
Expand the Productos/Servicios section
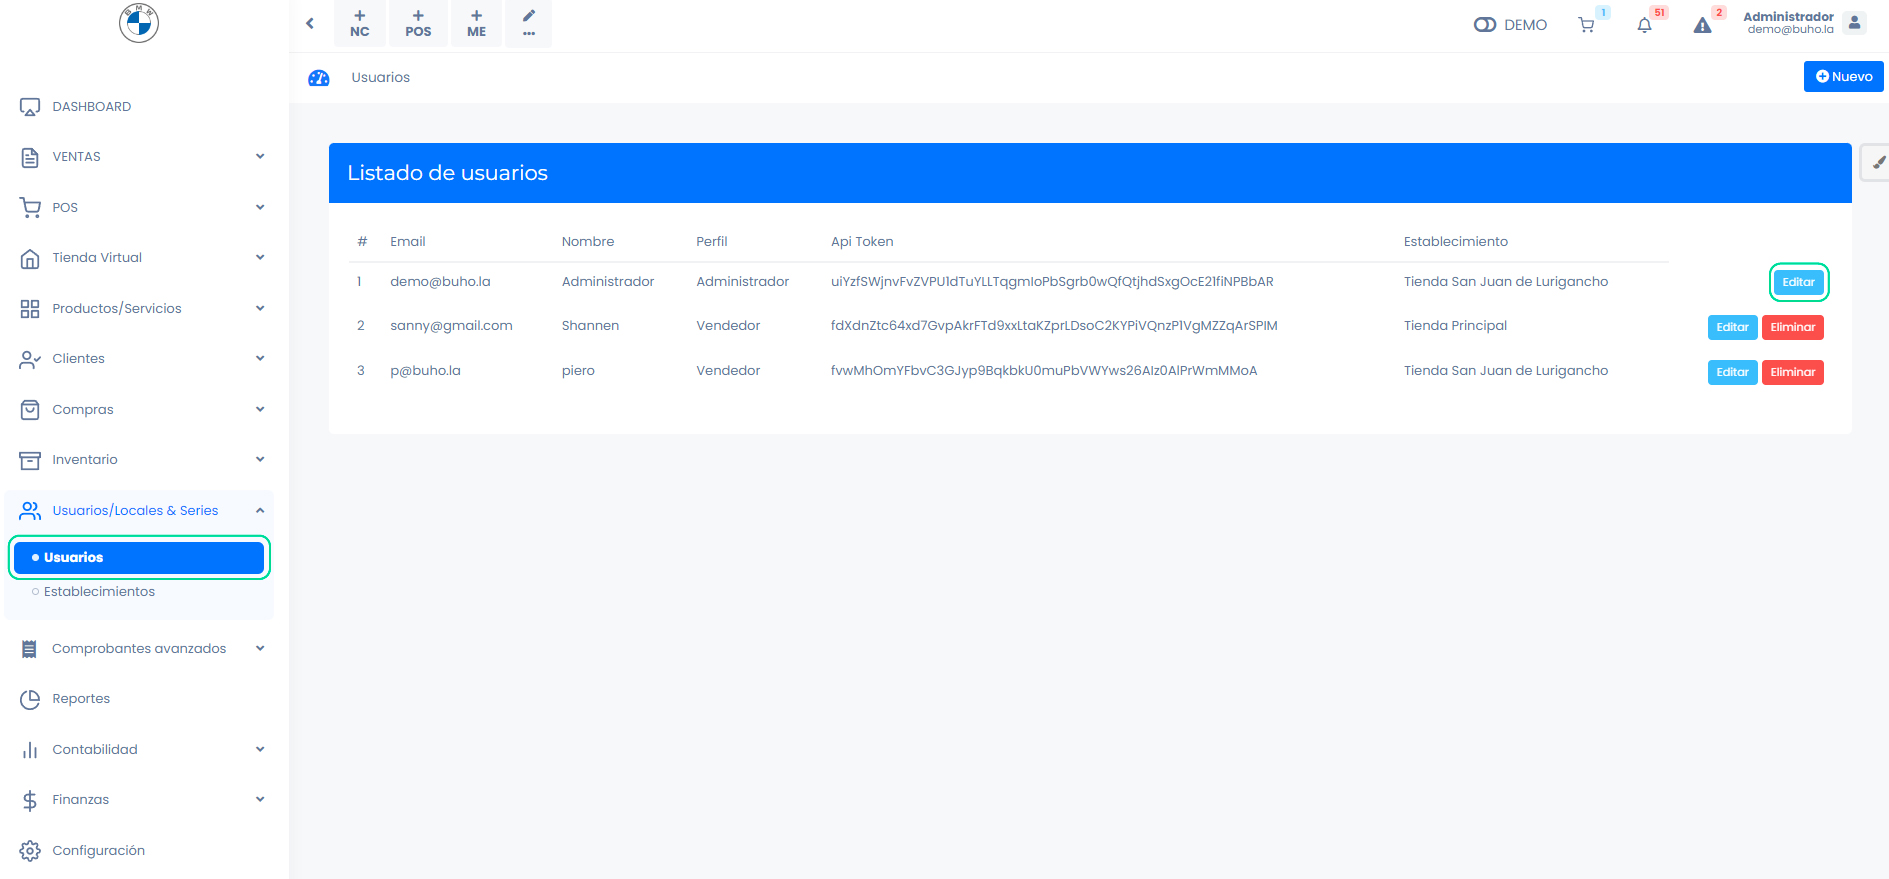click(140, 308)
